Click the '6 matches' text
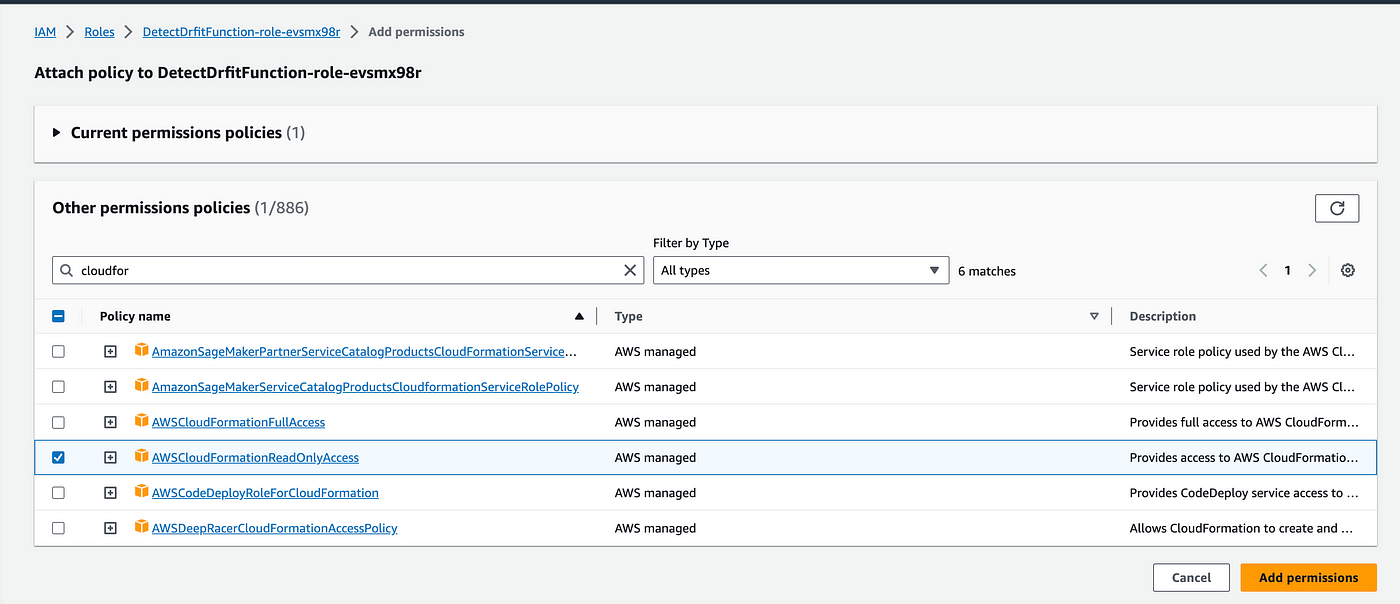The width and height of the screenshot is (1400, 604). (987, 271)
